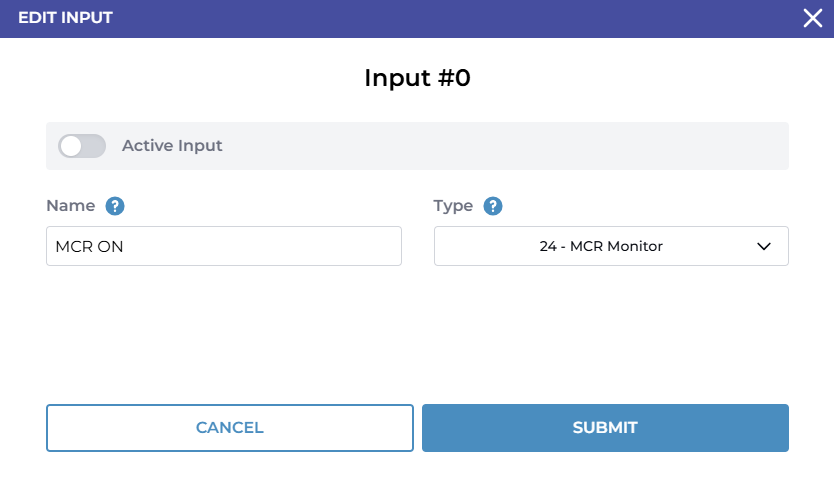Close the Edit Input dialog

pos(813,18)
